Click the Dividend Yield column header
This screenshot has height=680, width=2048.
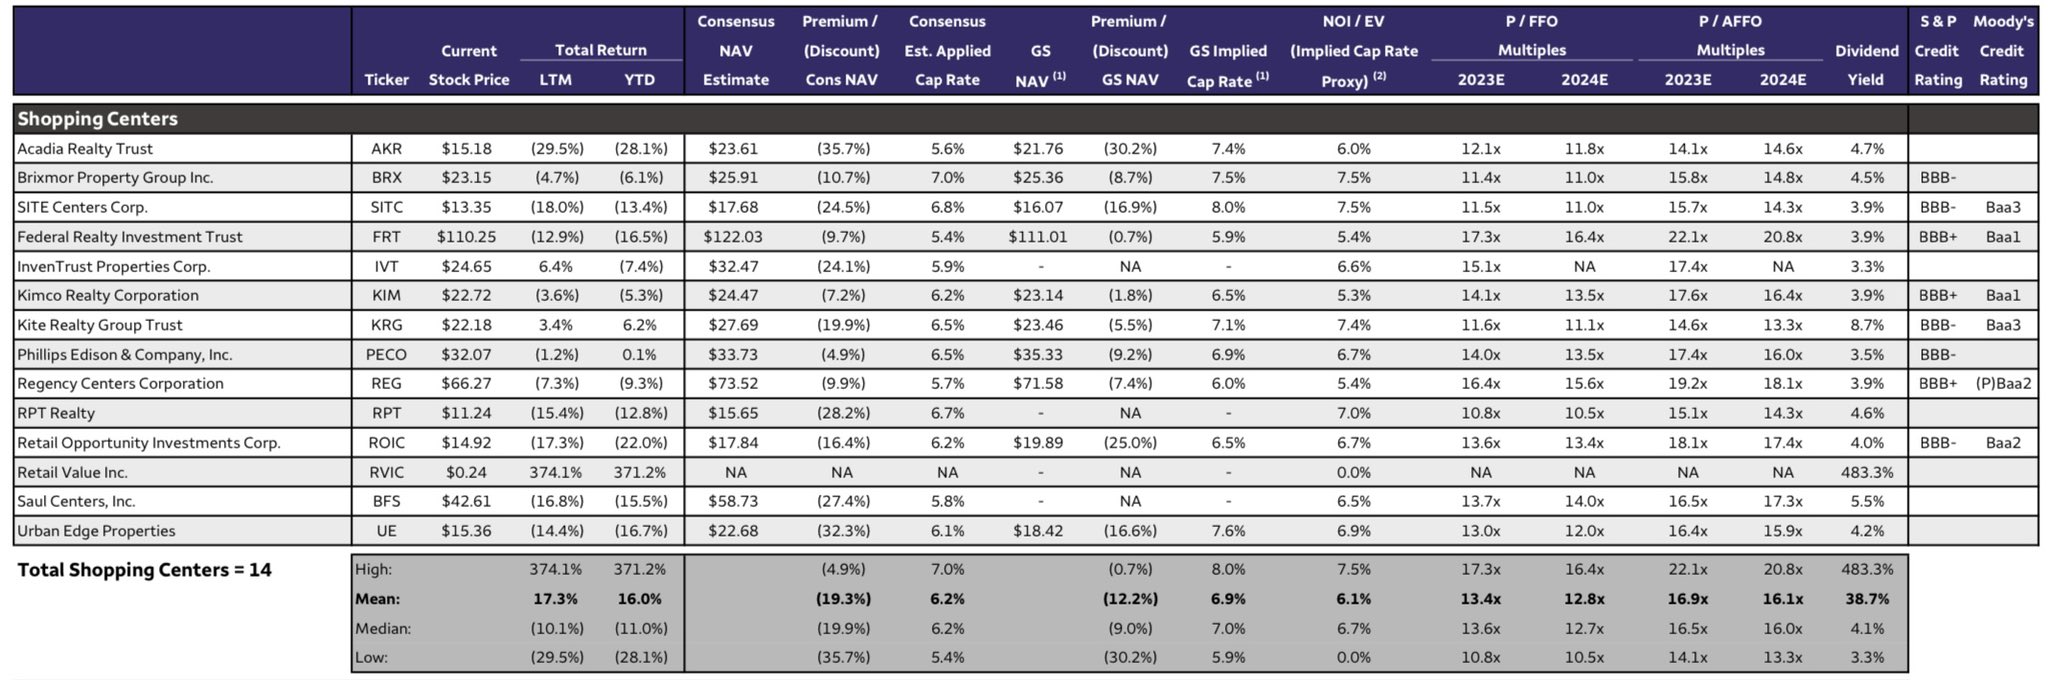(x=1866, y=65)
